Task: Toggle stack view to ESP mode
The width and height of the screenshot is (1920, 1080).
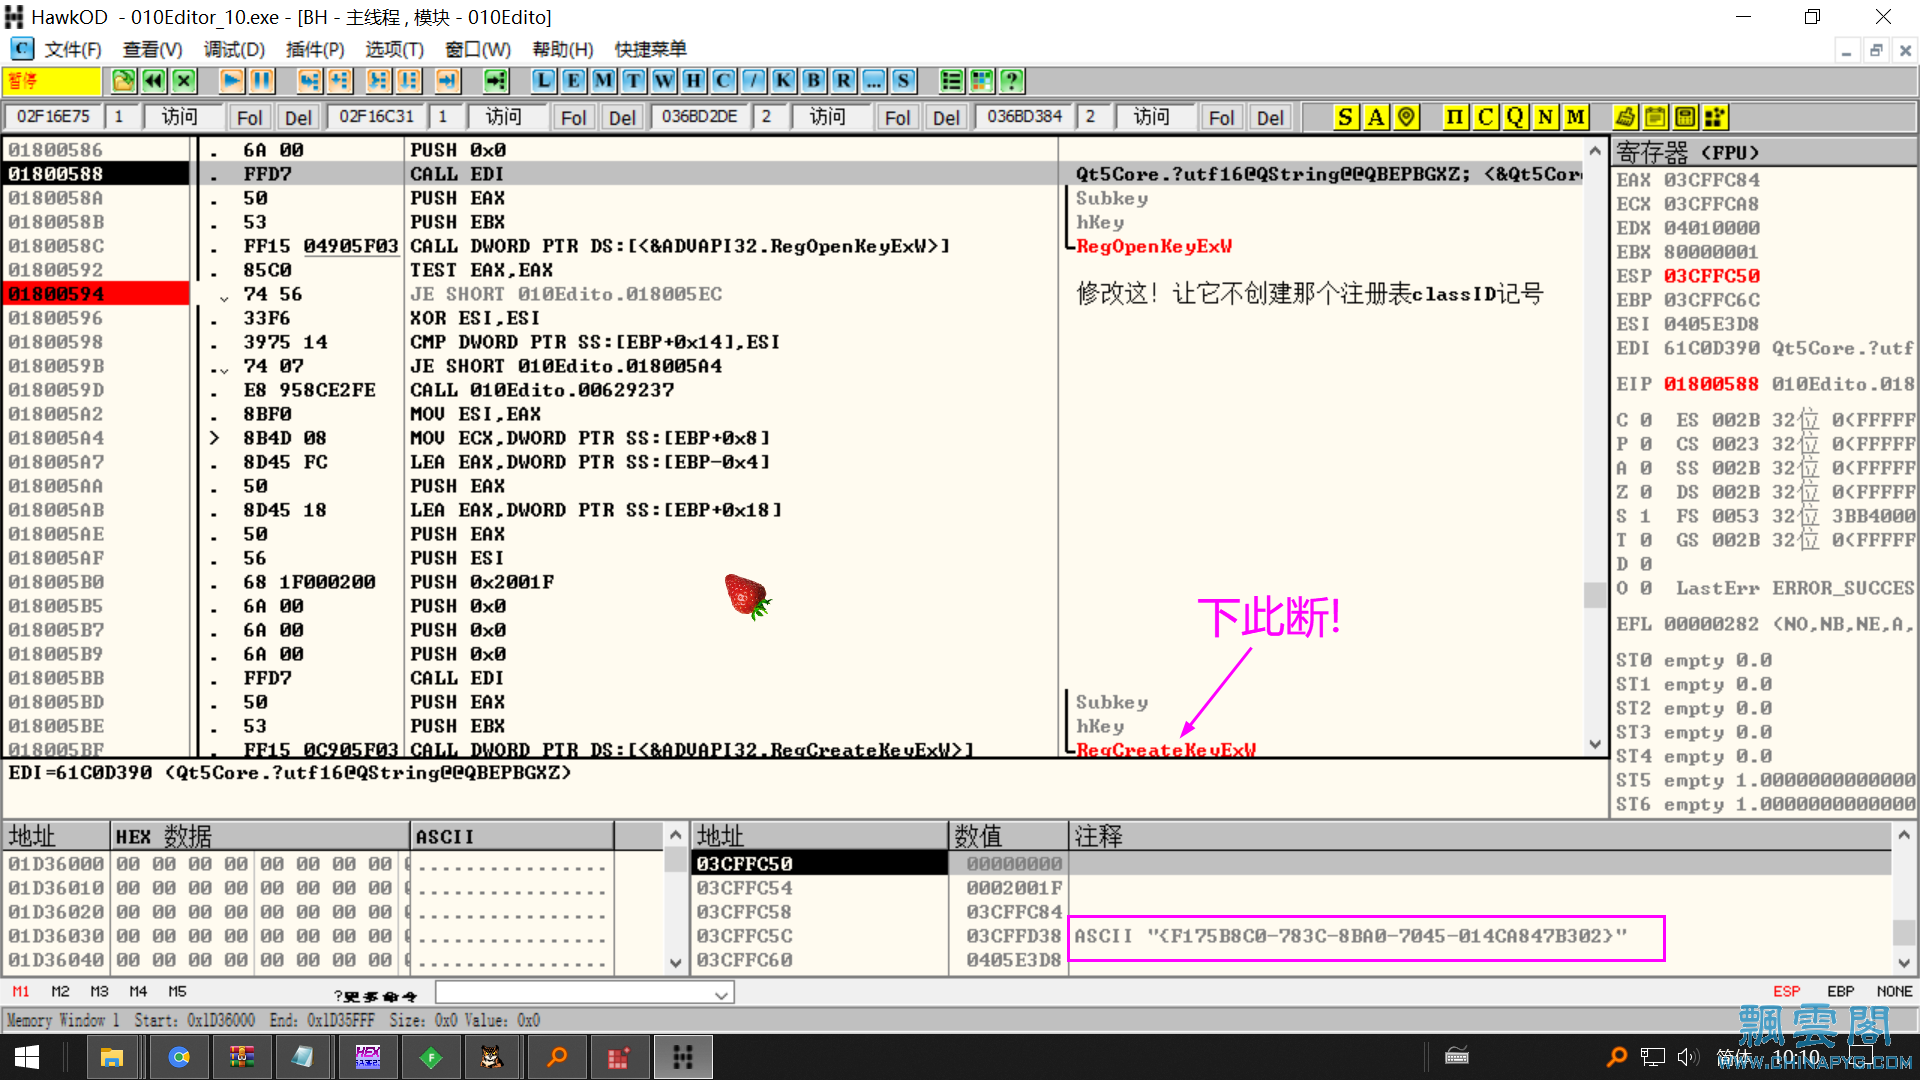Action: point(1786,991)
